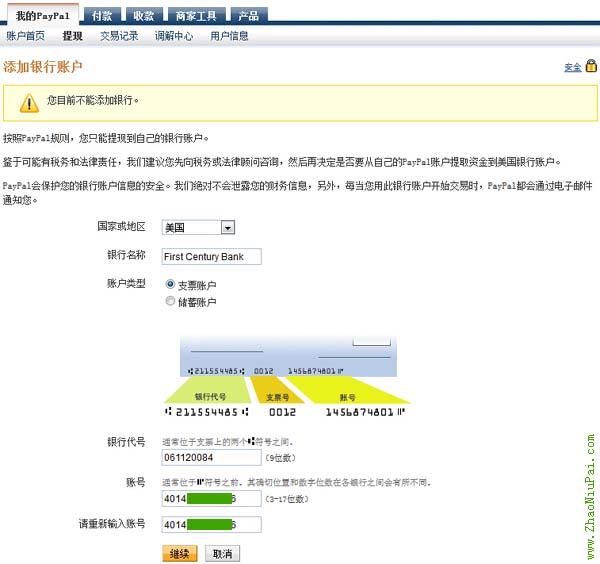Click the 安全 link

point(572,67)
